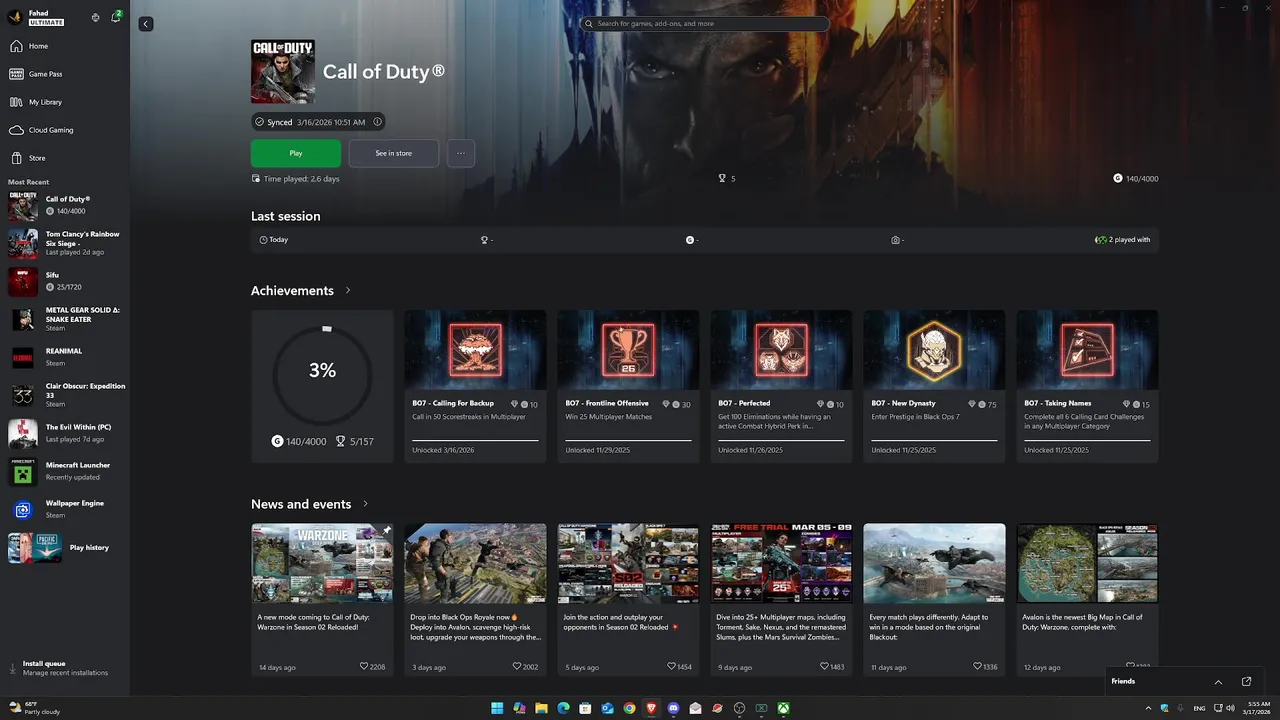This screenshot has width=1280, height=720.
Task: Click the print/device icon beside profile name
Action: [95, 17]
